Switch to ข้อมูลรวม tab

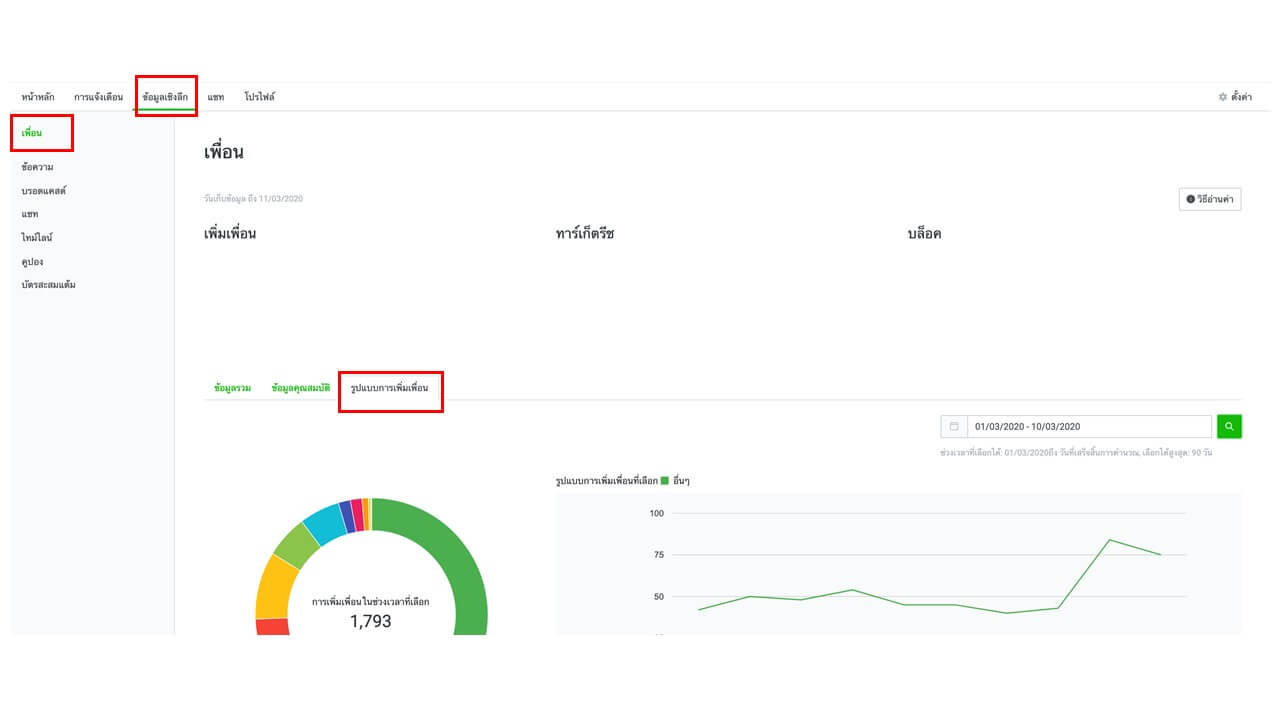point(232,388)
